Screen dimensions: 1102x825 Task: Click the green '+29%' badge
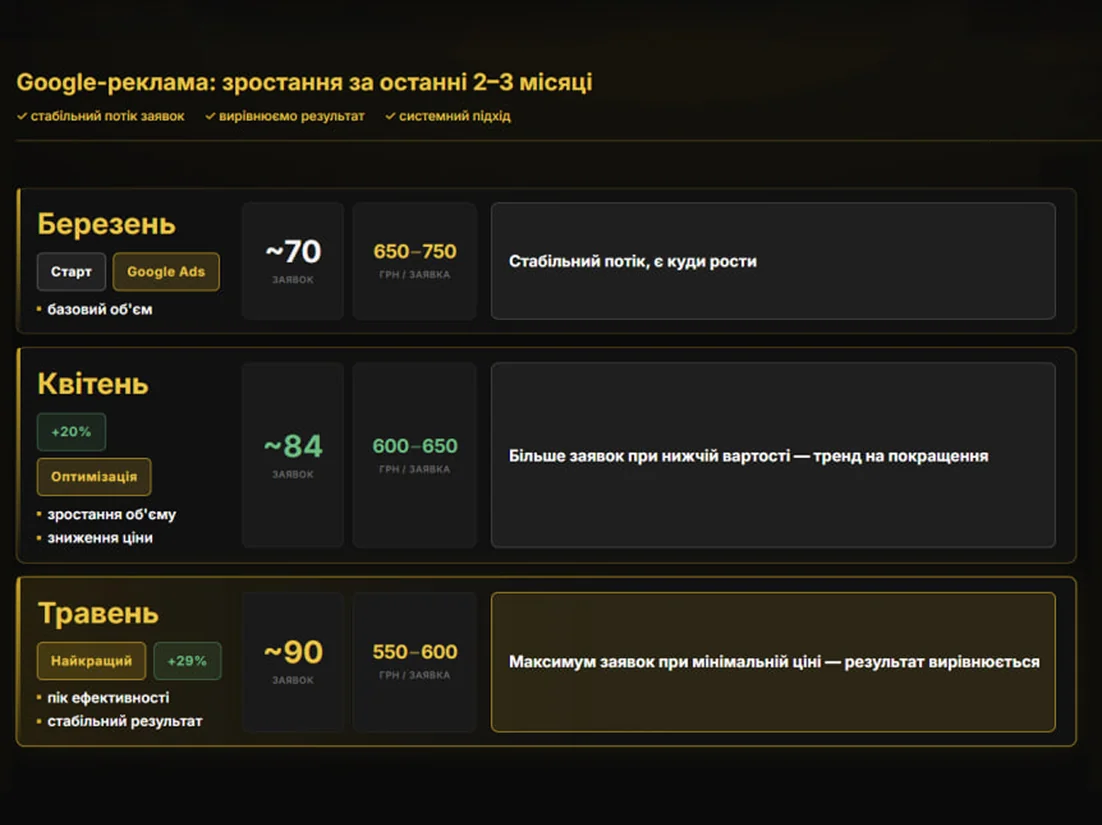[187, 661]
